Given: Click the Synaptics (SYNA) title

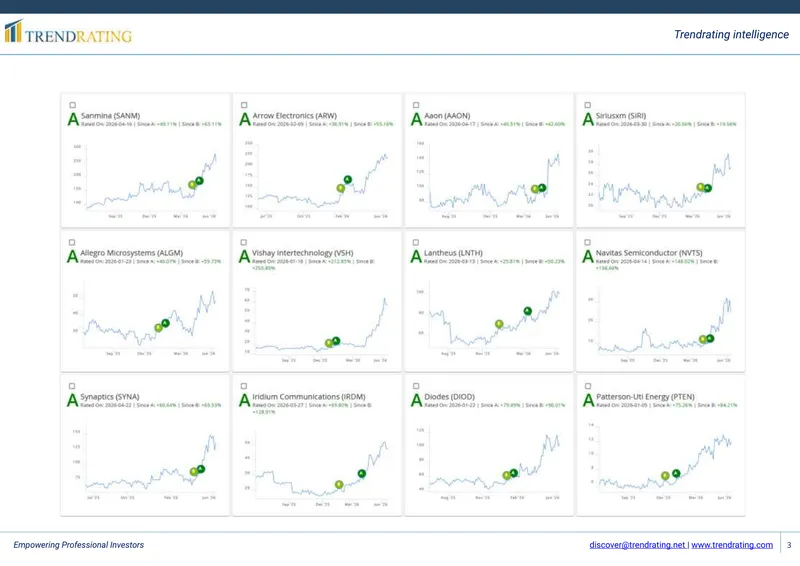Looking at the screenshot, I should point(110,397).
